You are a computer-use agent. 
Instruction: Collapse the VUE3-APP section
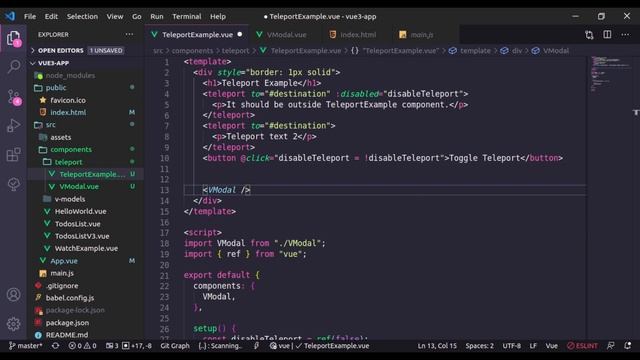86,63
